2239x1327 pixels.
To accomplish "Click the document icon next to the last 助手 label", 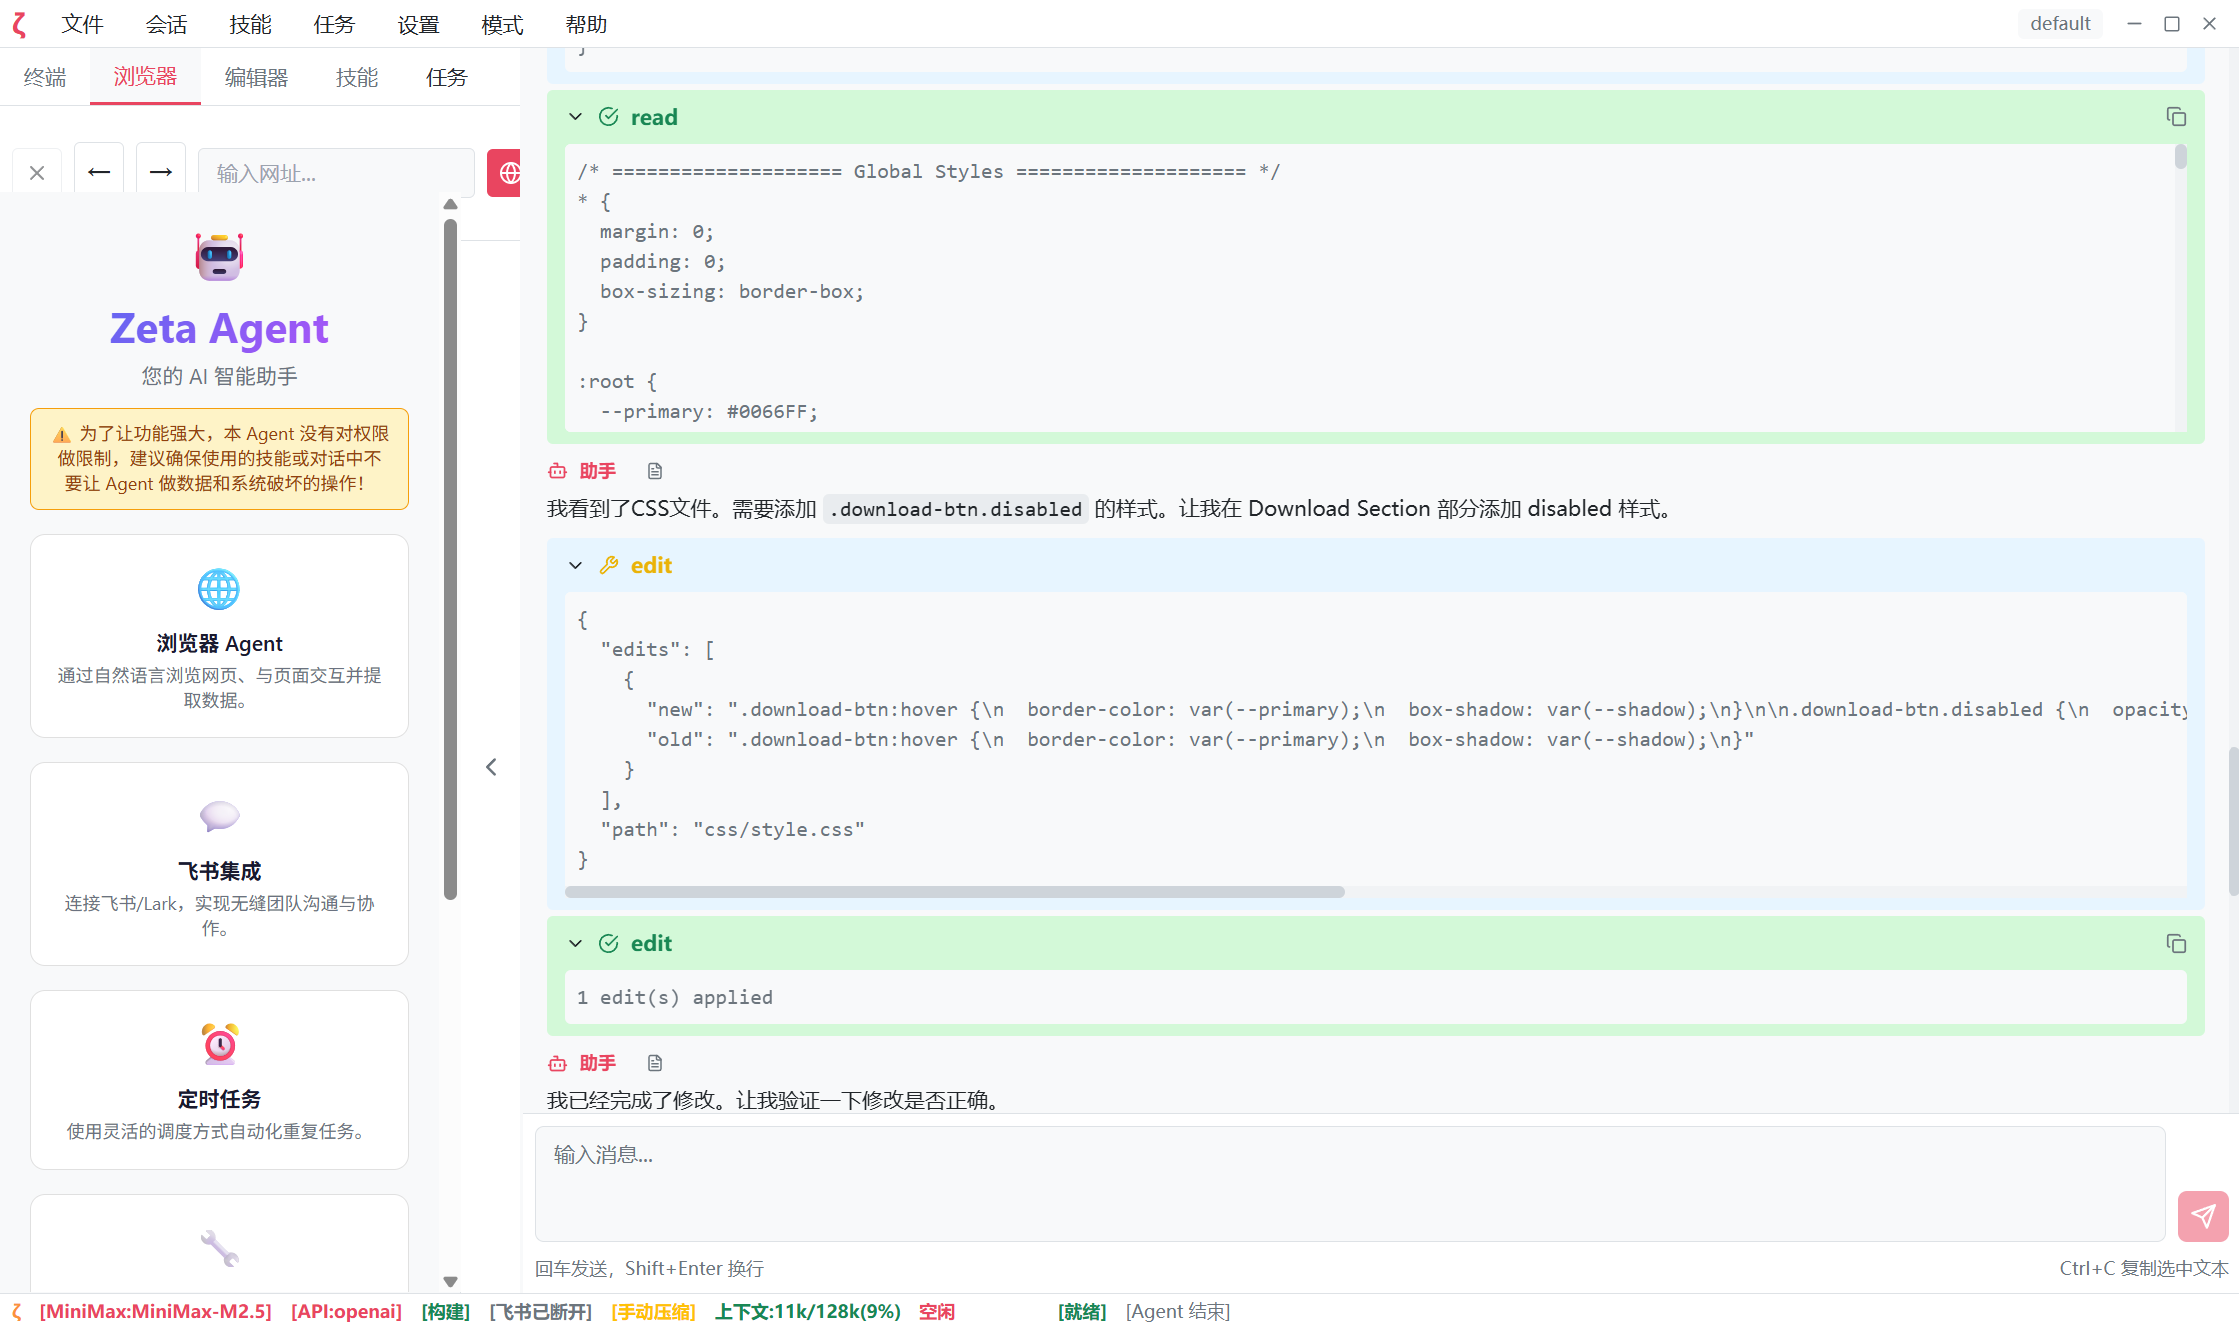I will click(655, 1063).
